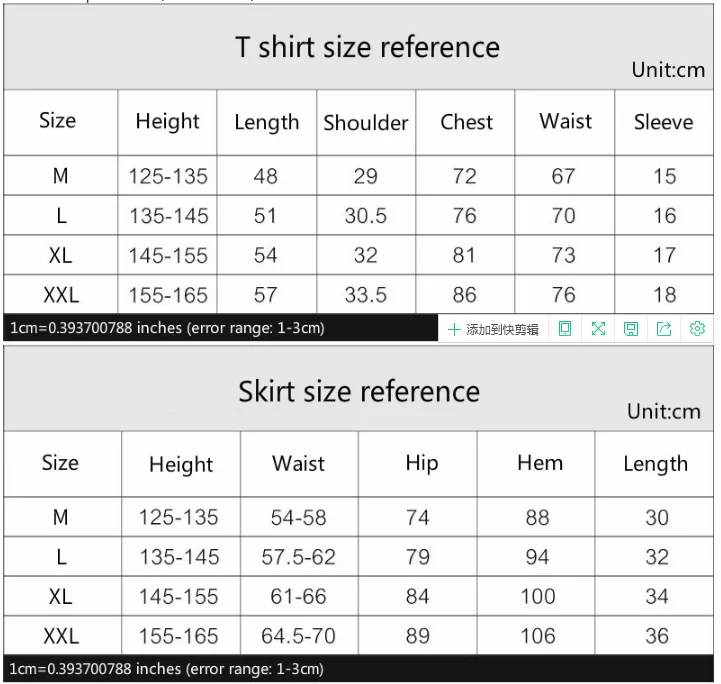Click the fullscreen expand arrows icon
Screen dimensions: 721x684
coord(598,328)
